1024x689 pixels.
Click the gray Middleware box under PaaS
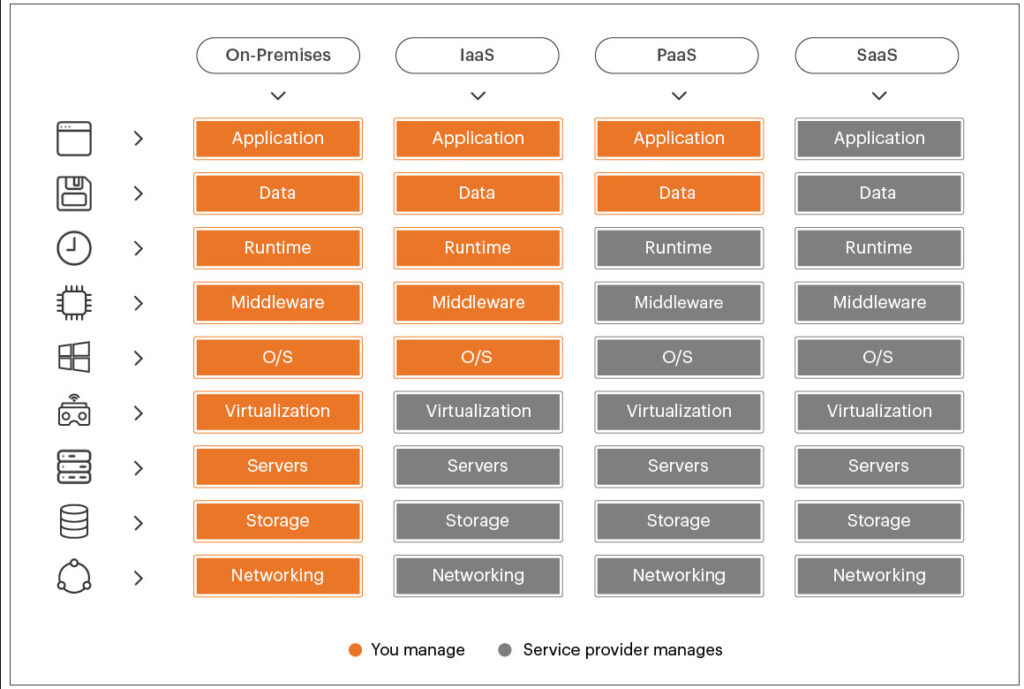coord(679,303)
